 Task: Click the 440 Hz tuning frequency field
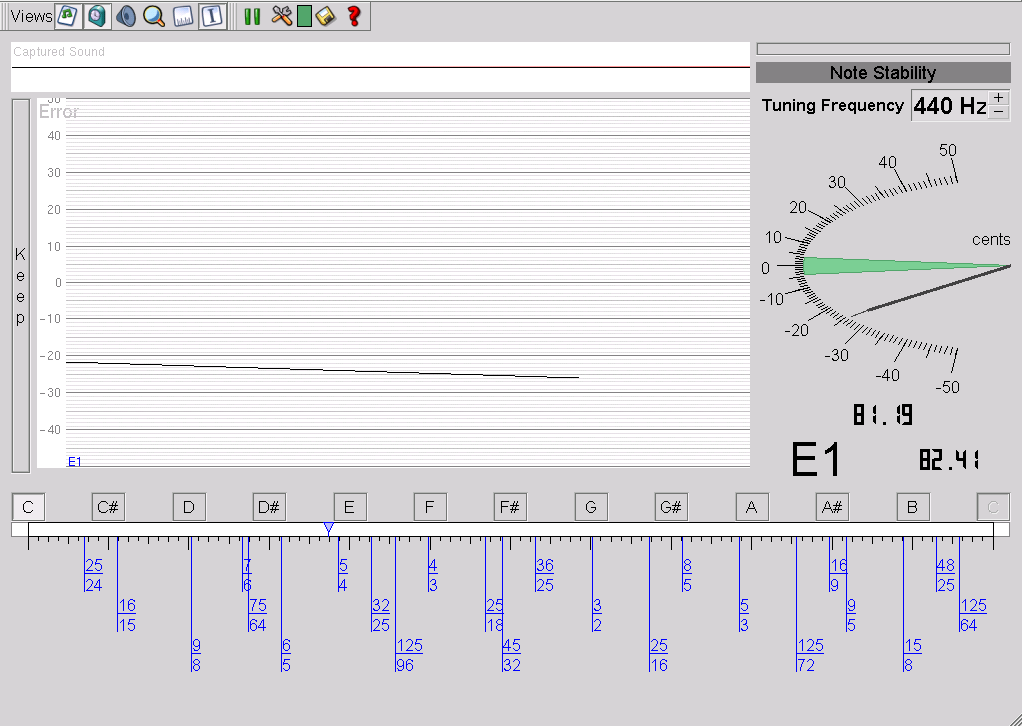(949, 106)
